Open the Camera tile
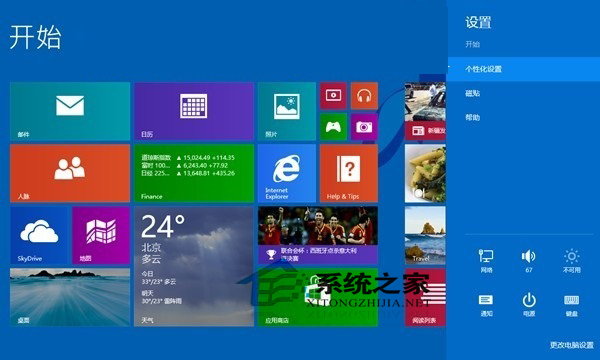The width and height of the screenshot is (600, 360). tap(364, 127)
